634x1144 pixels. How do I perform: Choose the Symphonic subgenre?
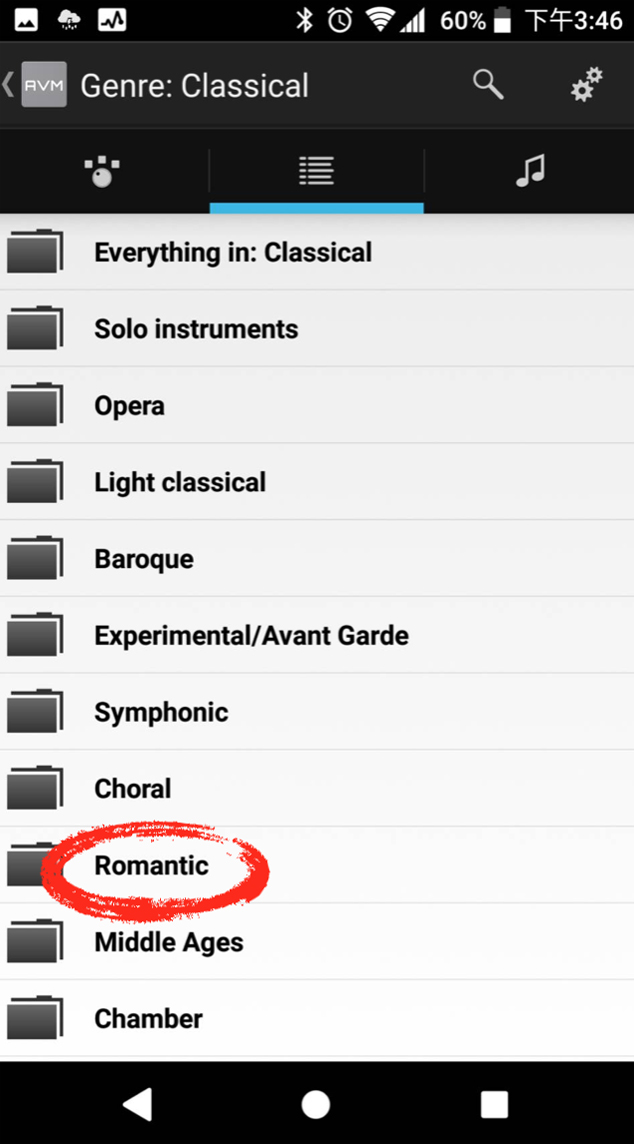[317, 711]
